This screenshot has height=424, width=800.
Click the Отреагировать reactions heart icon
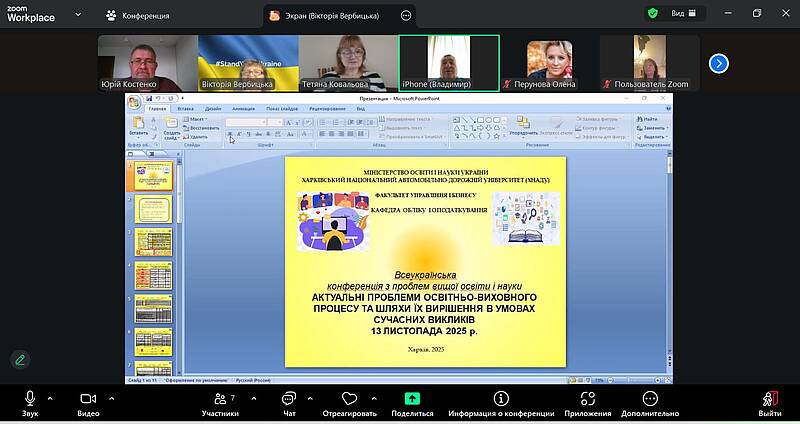point(349,399)
